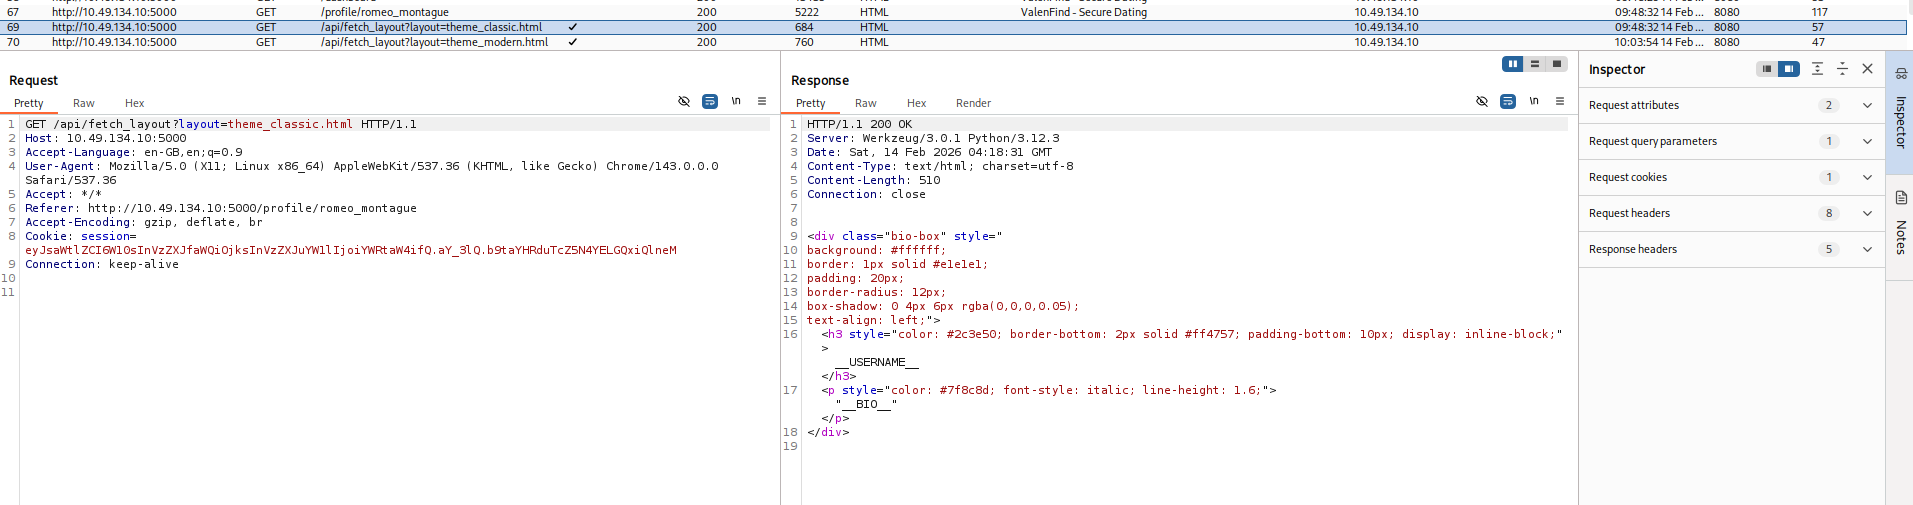The height and width of the screenshot is (505, 1913).
Task: Click the Connection: keep-alive line
Action: point(102,264)
